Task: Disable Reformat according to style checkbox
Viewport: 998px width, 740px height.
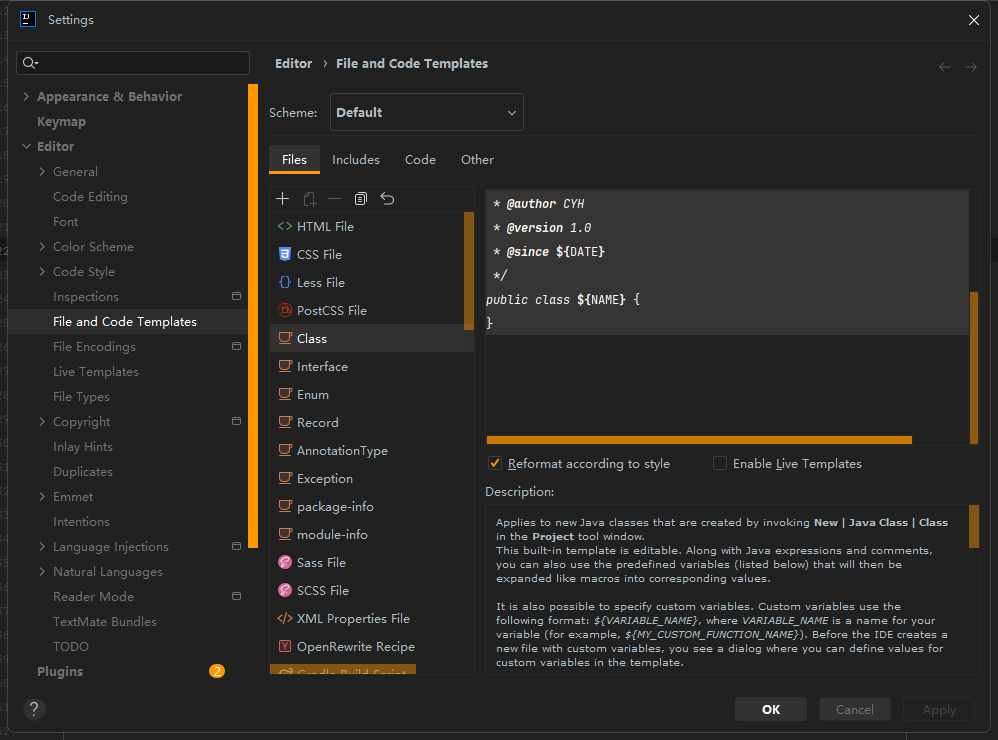Action: (494, 464)
